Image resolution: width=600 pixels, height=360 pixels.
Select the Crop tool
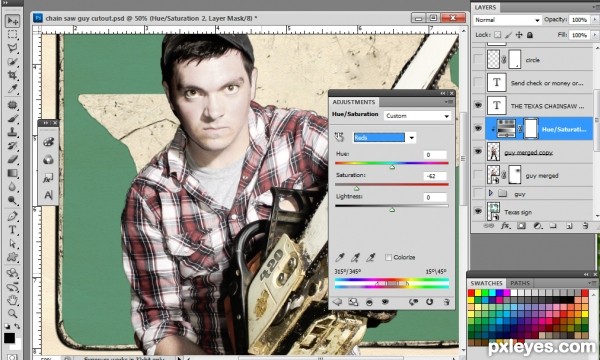click(x=12, y=75)
